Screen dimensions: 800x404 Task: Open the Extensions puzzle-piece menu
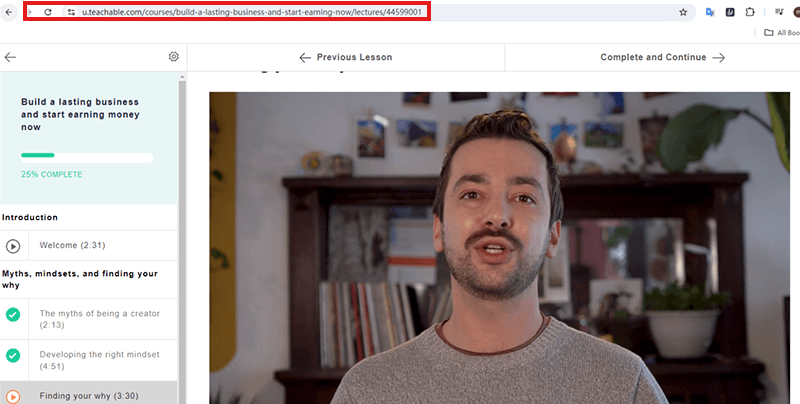coord(749,12)
